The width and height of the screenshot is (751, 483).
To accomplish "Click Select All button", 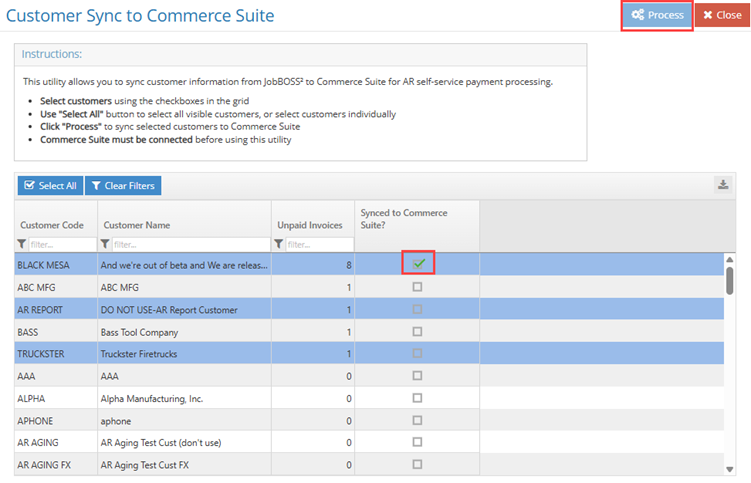I will coord(50,186).
